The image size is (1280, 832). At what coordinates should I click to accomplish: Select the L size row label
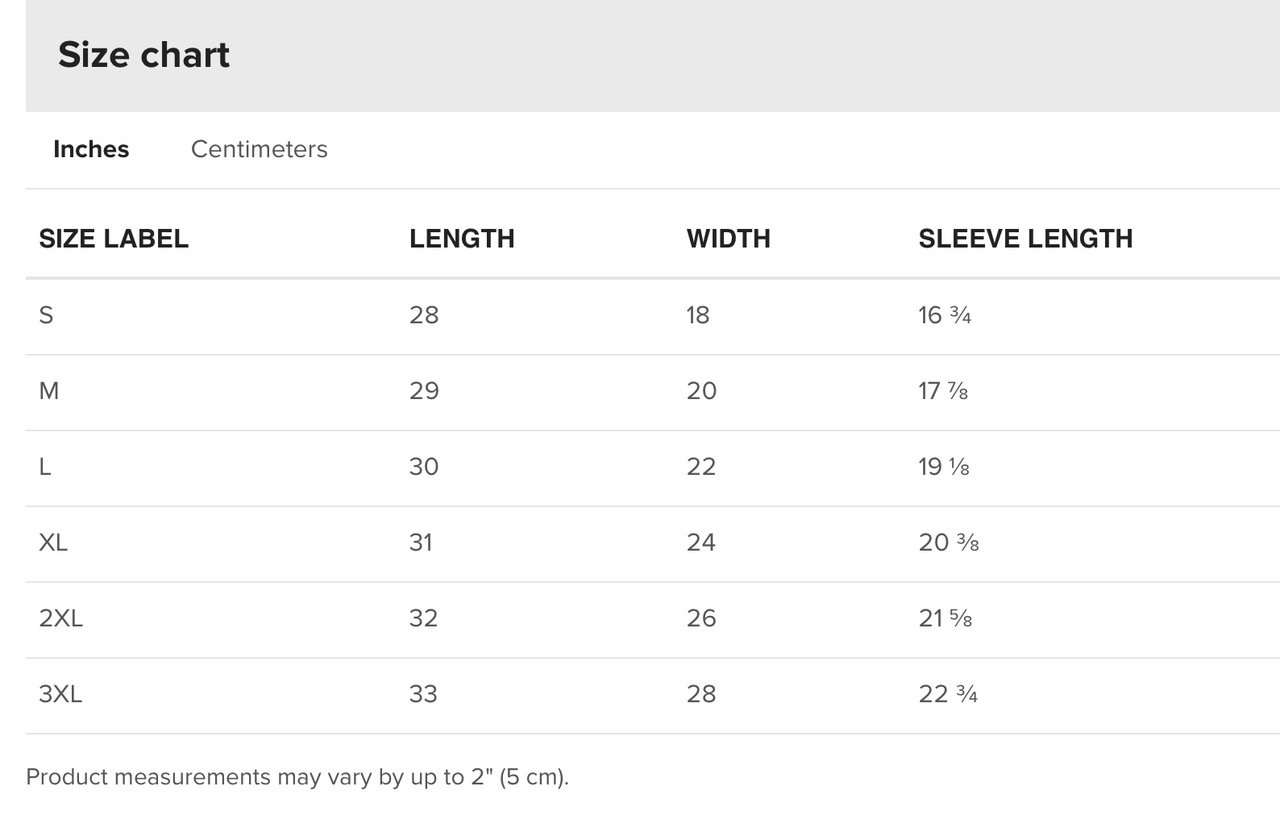pos(45,467)
